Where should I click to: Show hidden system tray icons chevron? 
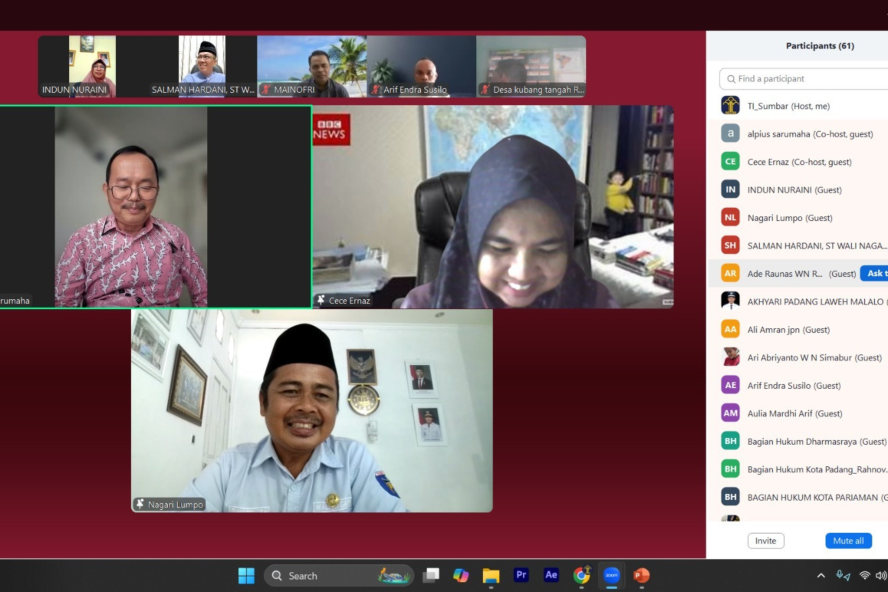click(x=821, y=575)
